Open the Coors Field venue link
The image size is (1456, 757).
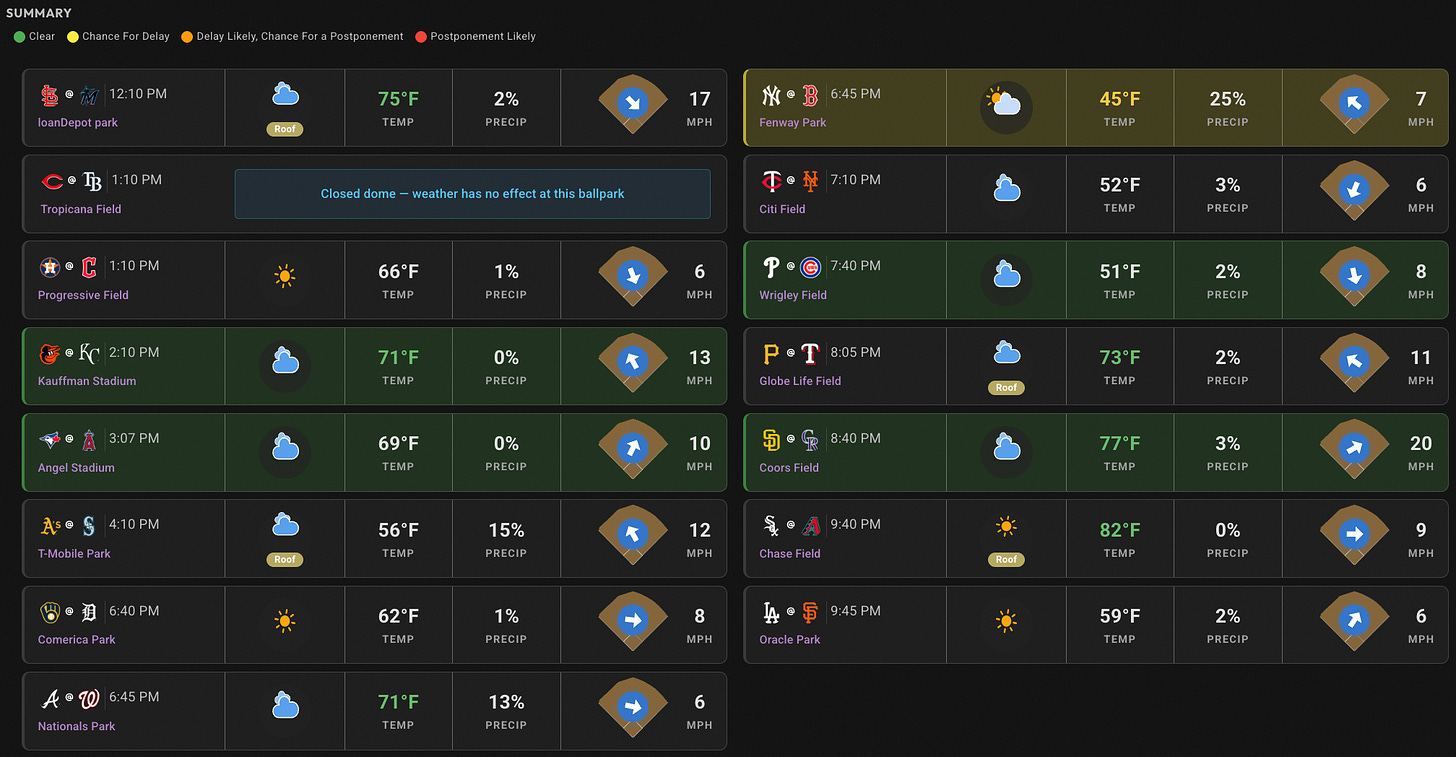click(x=789, y=467)
